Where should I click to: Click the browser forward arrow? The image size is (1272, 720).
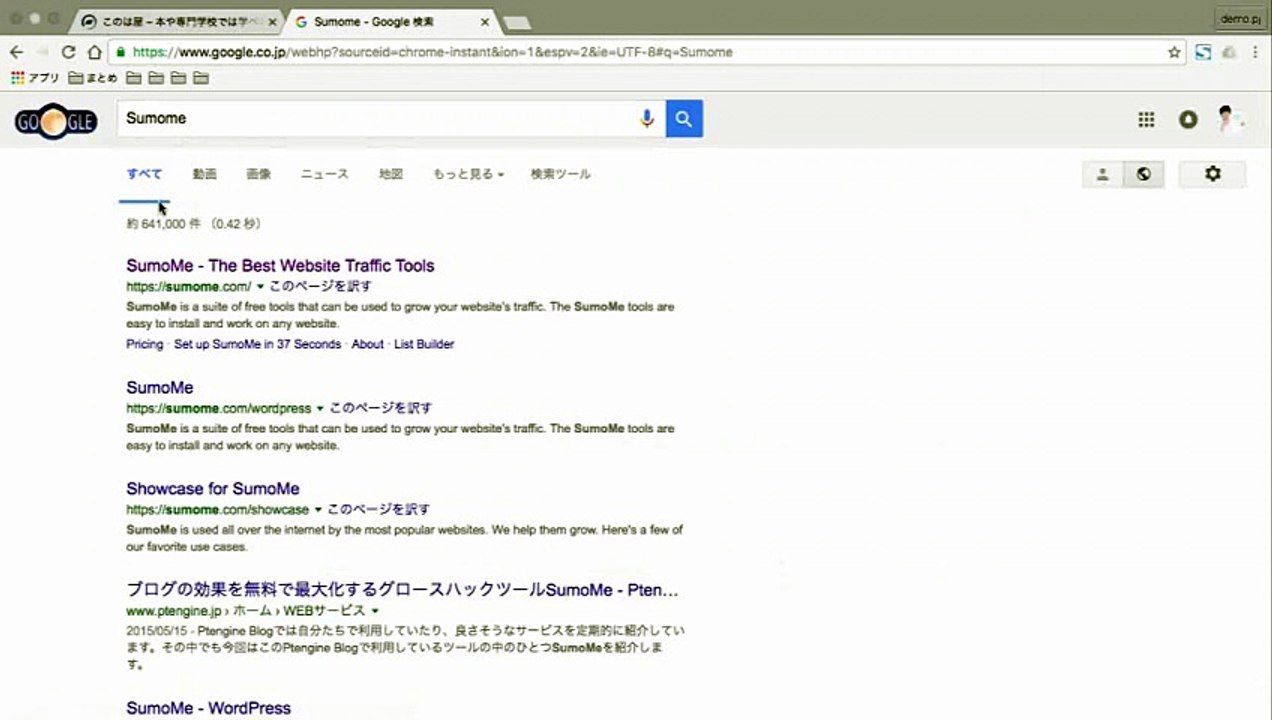[x=42, y=52]
